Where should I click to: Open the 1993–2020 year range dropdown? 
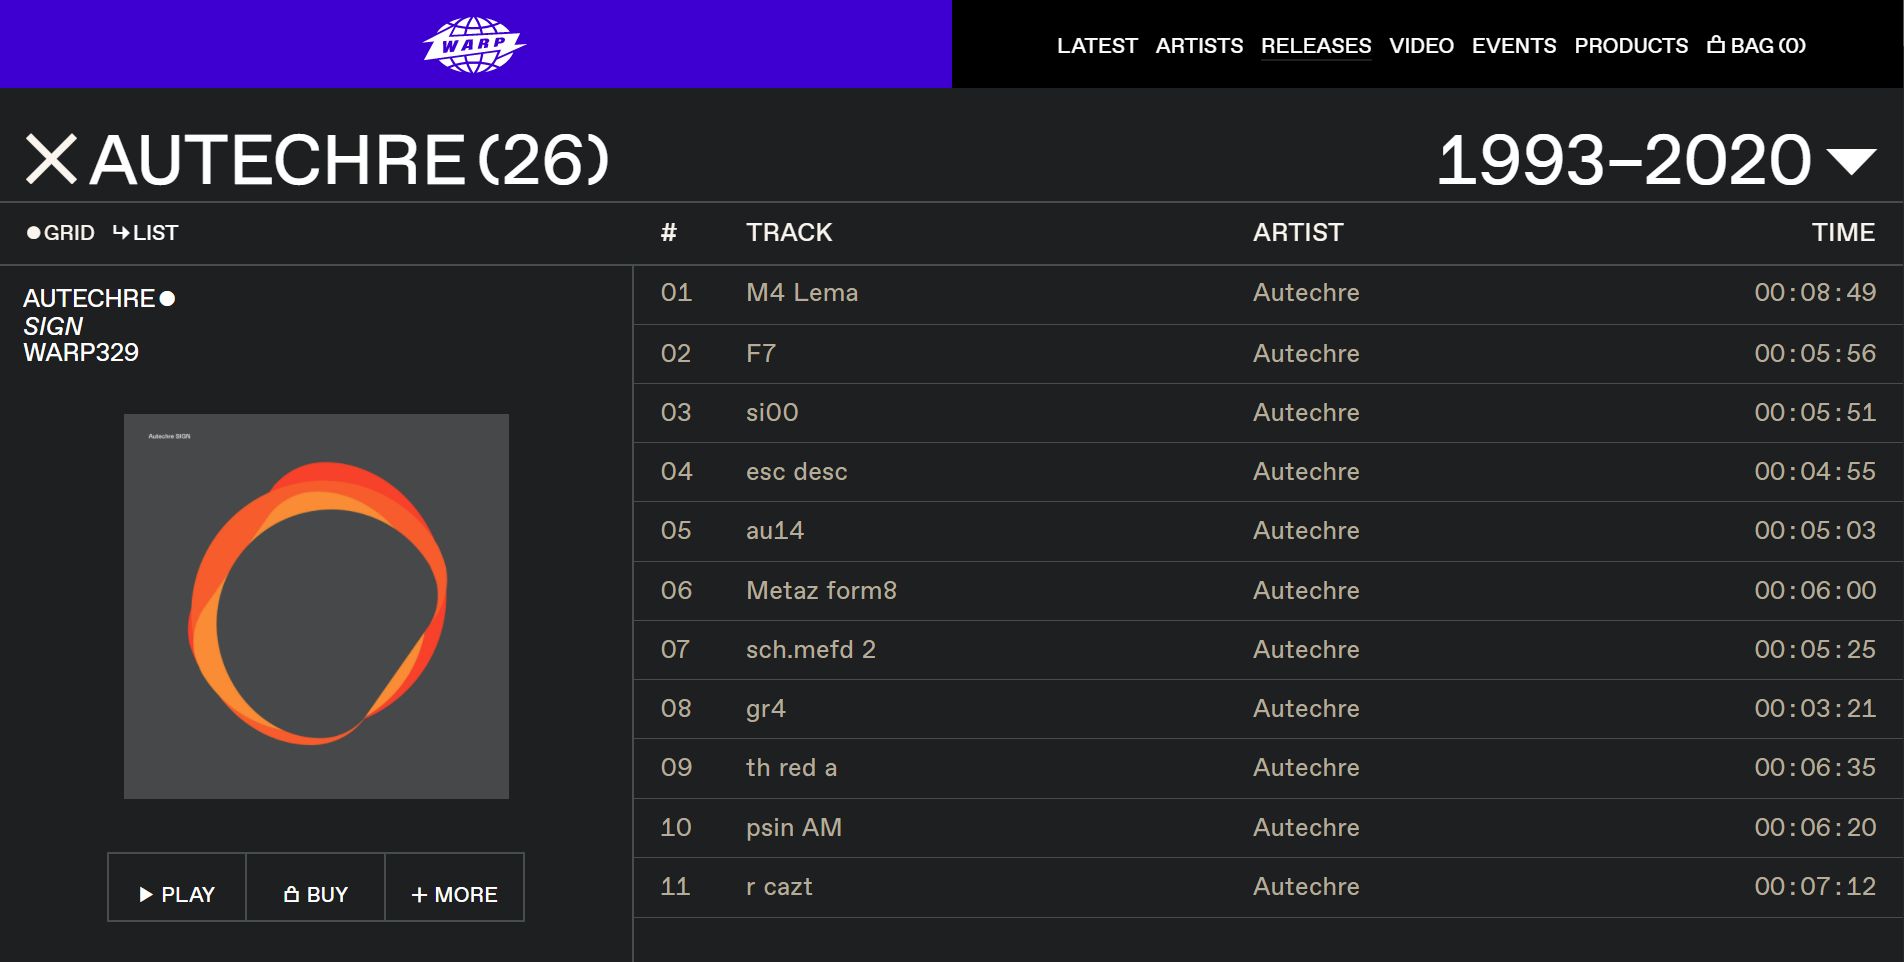[1851, 161]
